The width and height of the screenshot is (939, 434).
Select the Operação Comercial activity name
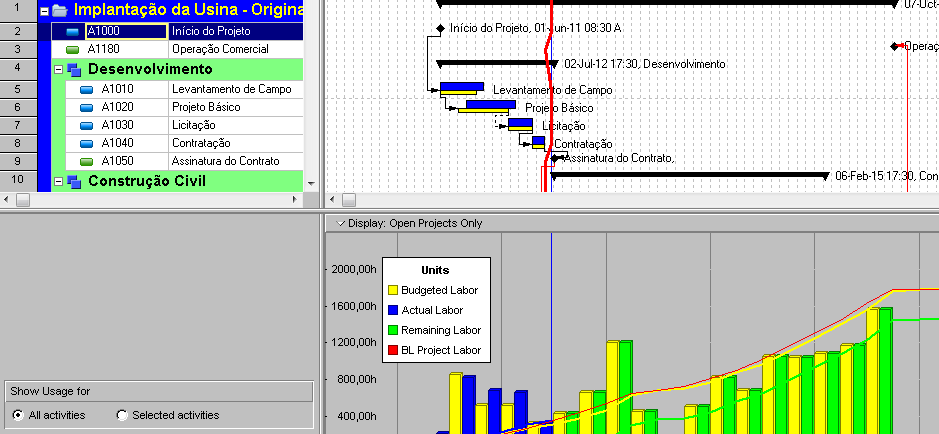(220, 49)
